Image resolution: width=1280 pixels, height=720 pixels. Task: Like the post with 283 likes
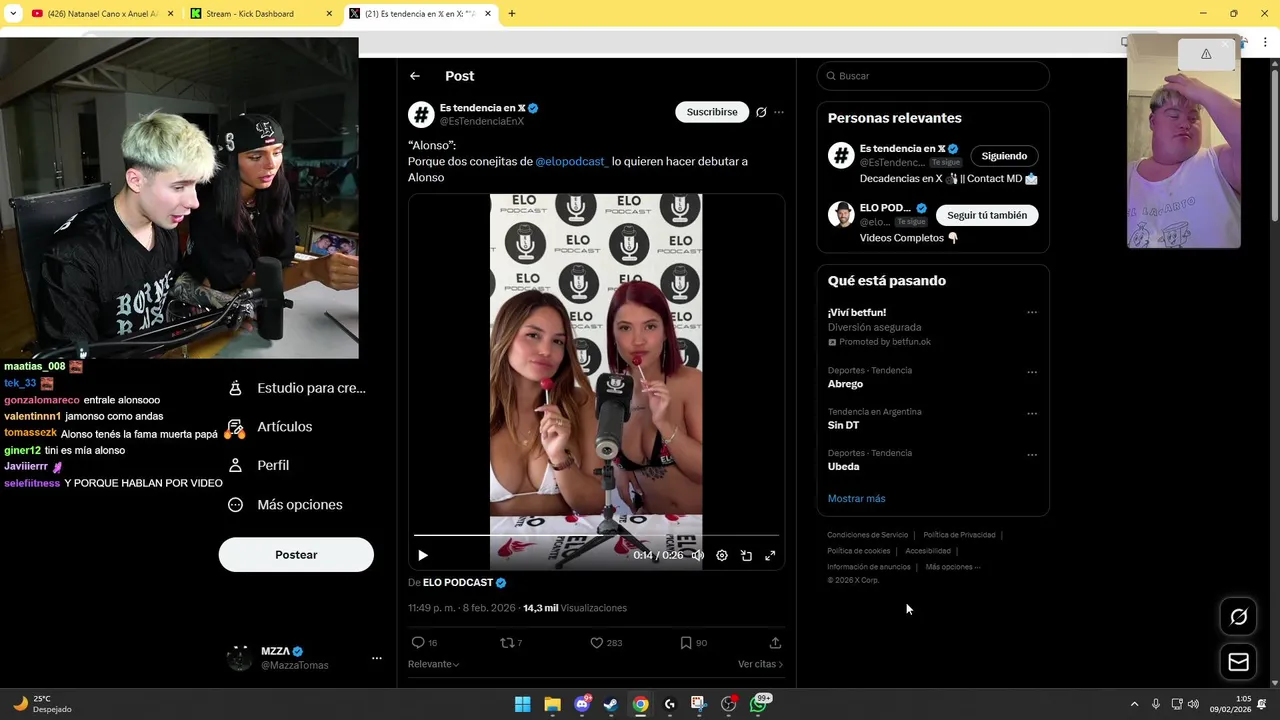(x=606, y=643)
